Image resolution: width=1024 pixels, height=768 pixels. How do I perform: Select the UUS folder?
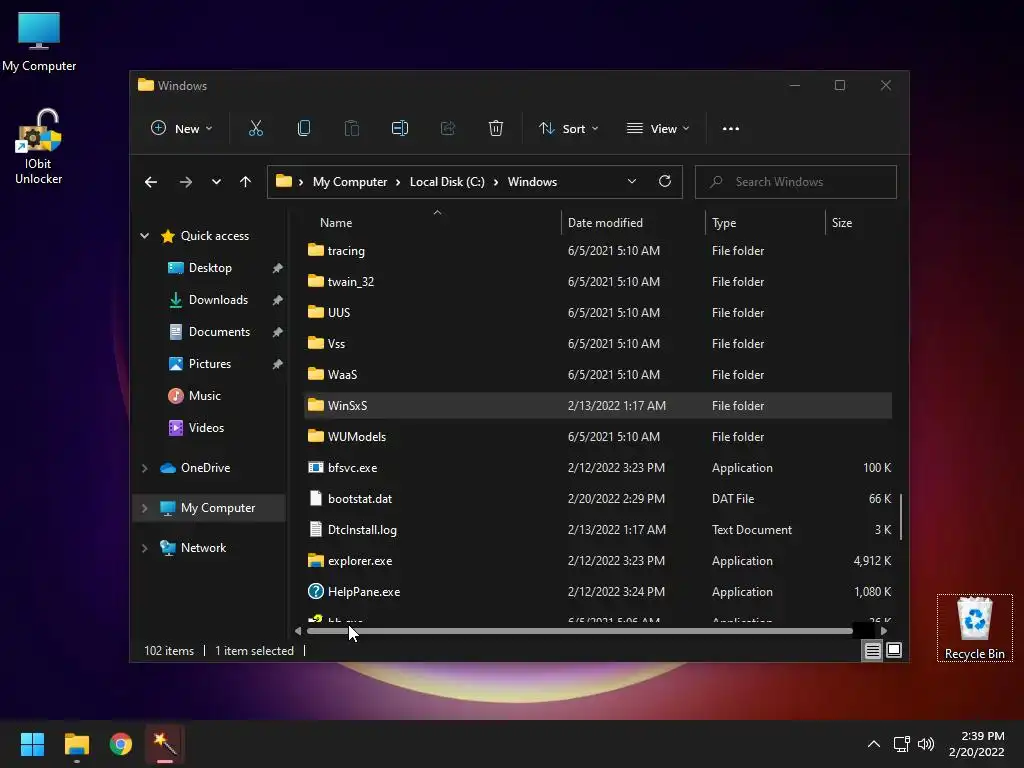598,313
